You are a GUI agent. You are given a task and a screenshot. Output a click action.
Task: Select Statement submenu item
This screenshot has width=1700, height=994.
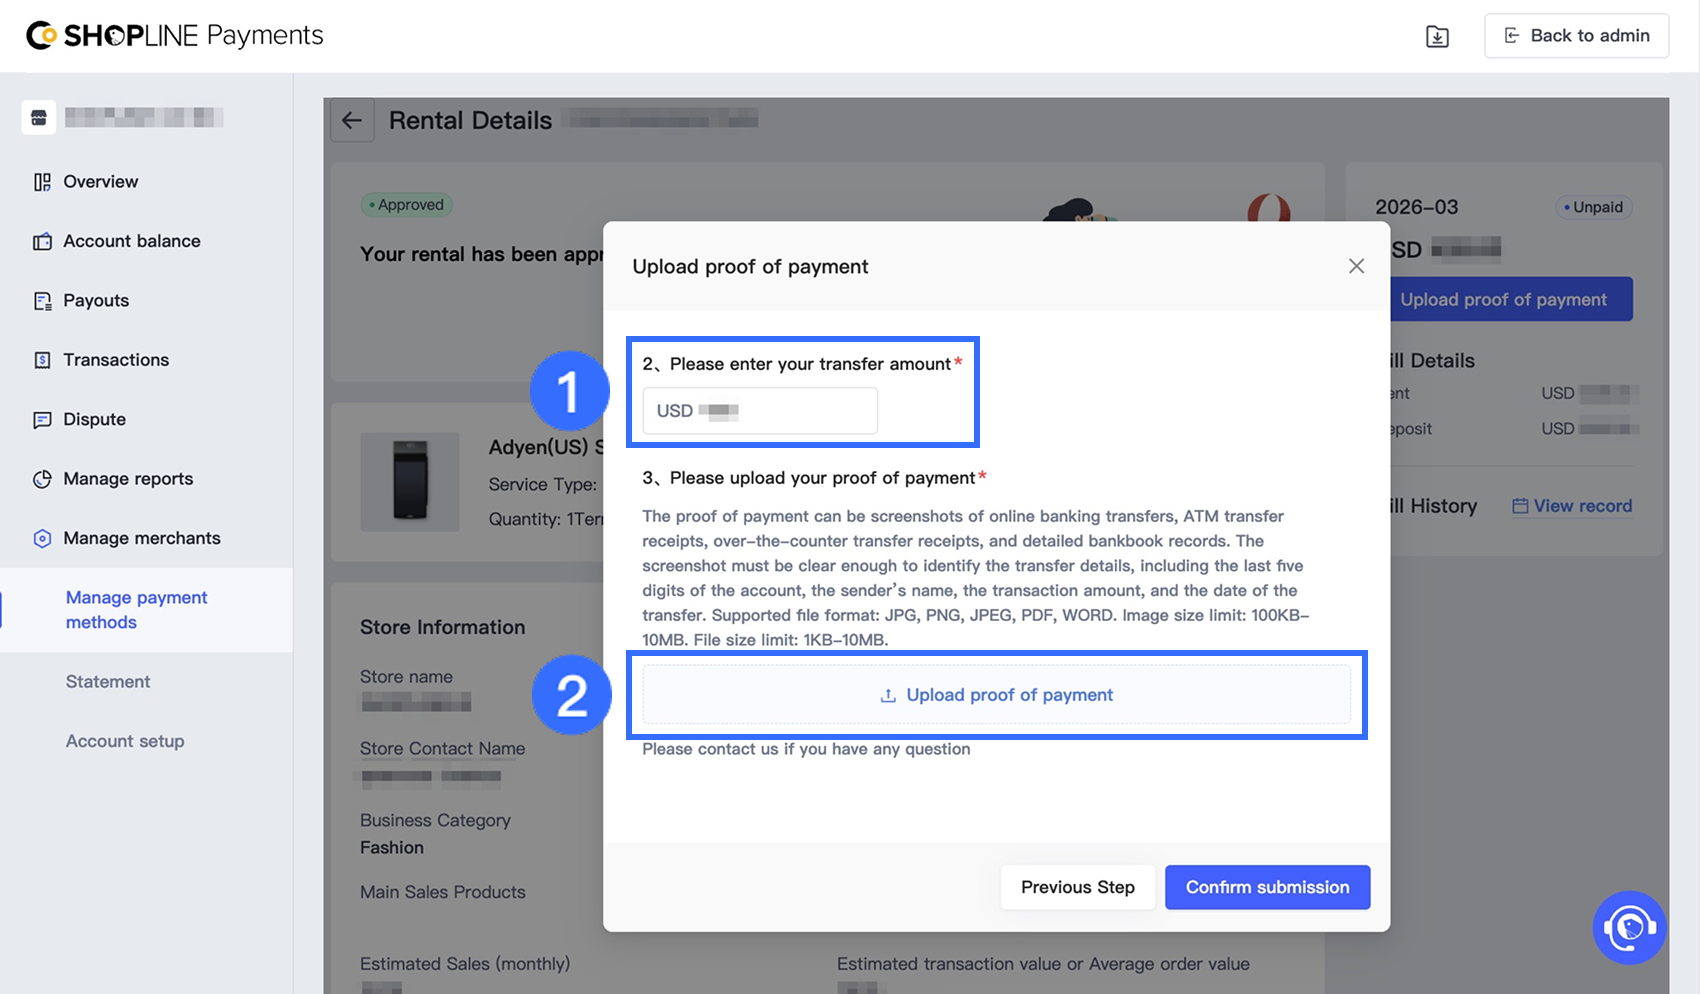pyautogui.click(x=108, y=682)
